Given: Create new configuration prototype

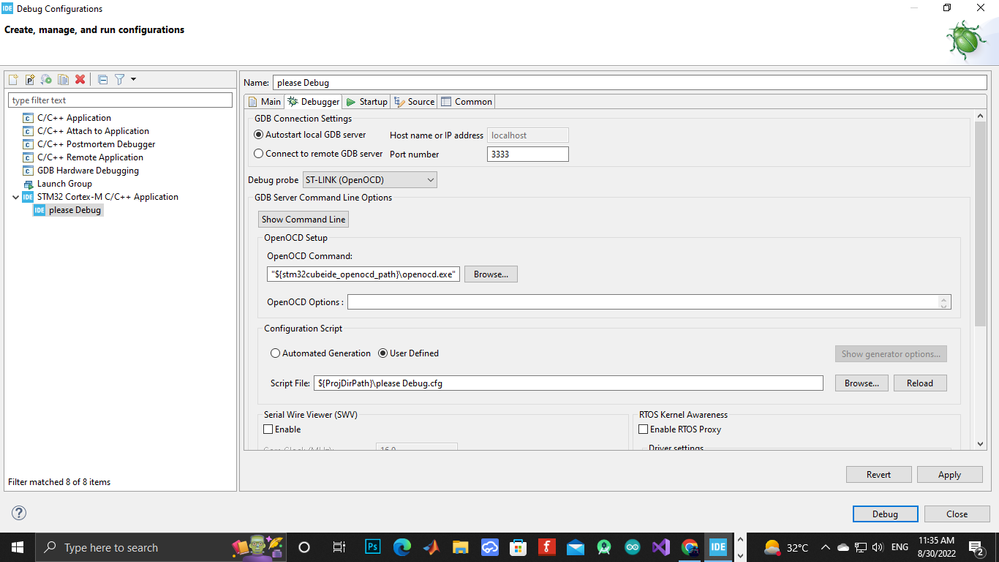Looking at the screenshot, I should point(30,80).
